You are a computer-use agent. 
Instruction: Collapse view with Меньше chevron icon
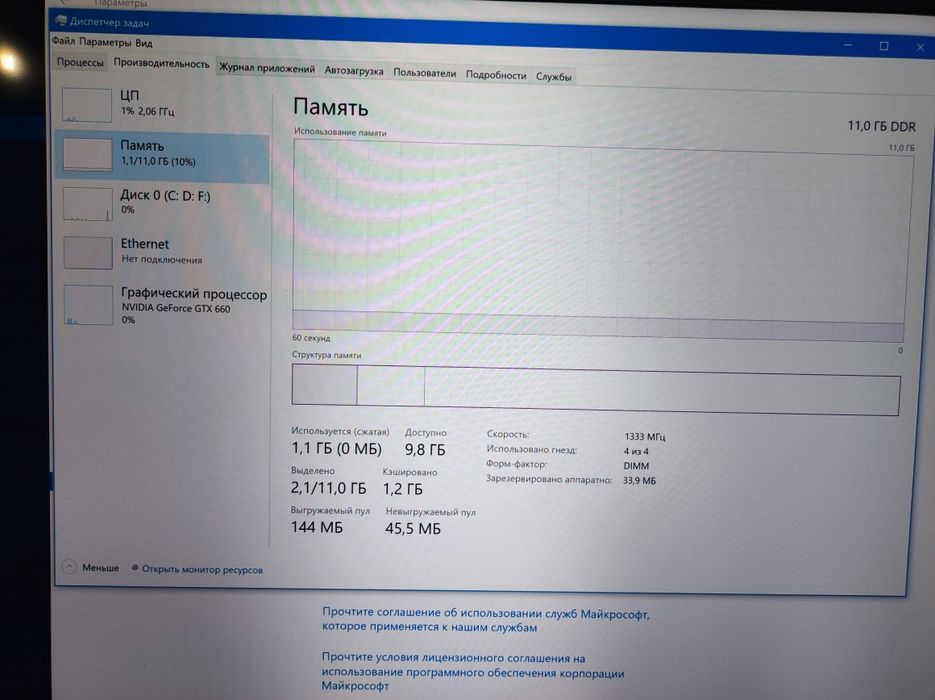[69, 566]
